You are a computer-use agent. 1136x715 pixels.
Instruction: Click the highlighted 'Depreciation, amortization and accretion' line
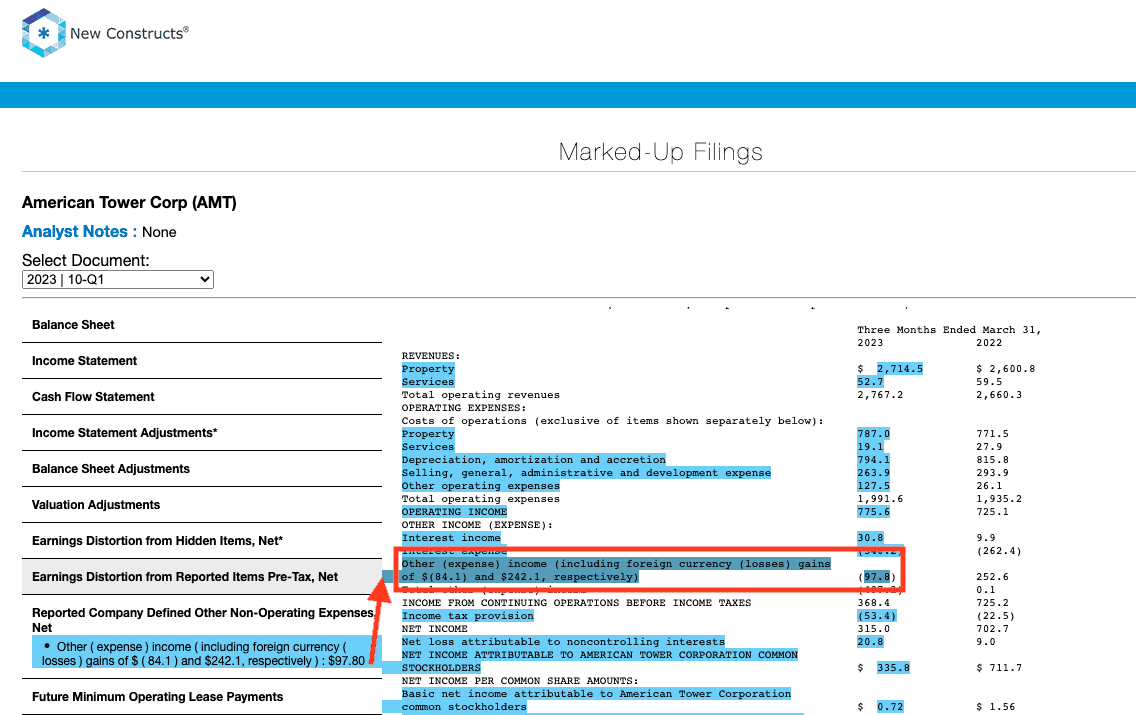(534, 460)
